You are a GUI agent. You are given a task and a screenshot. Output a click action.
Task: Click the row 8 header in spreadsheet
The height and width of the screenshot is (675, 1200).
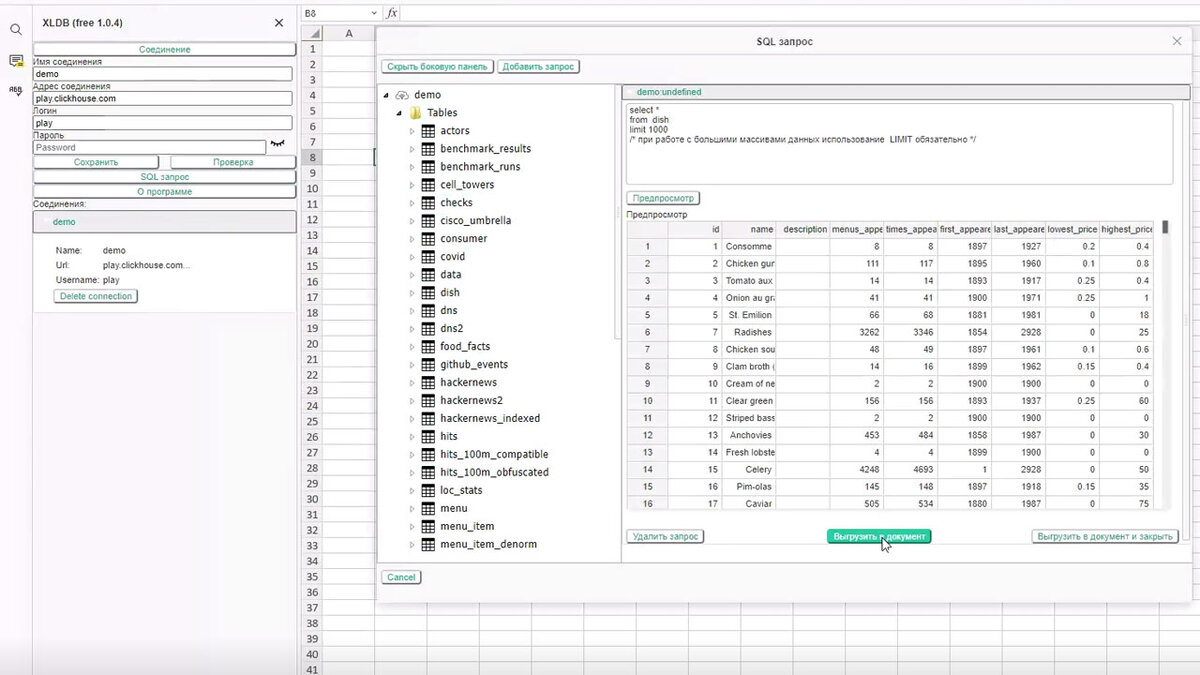312,157
